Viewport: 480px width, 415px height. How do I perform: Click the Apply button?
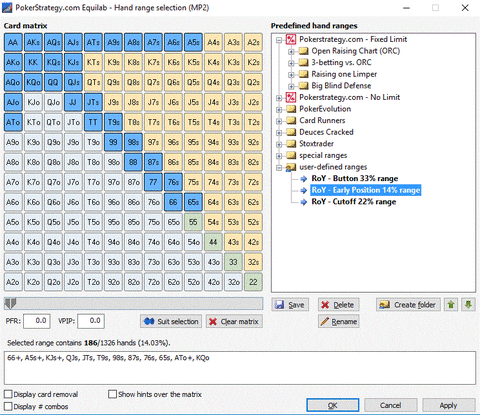[449, 405]
